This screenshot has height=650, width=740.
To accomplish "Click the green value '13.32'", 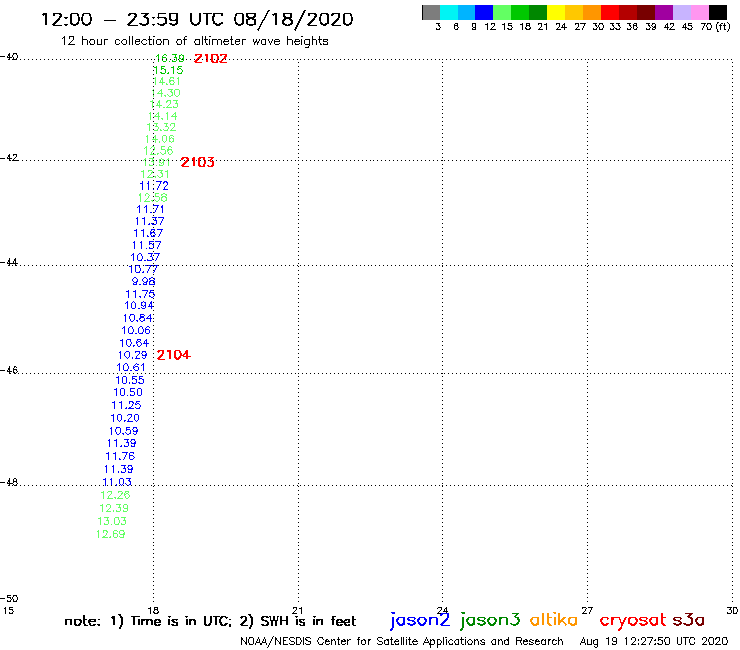I will tap(161, 127).
